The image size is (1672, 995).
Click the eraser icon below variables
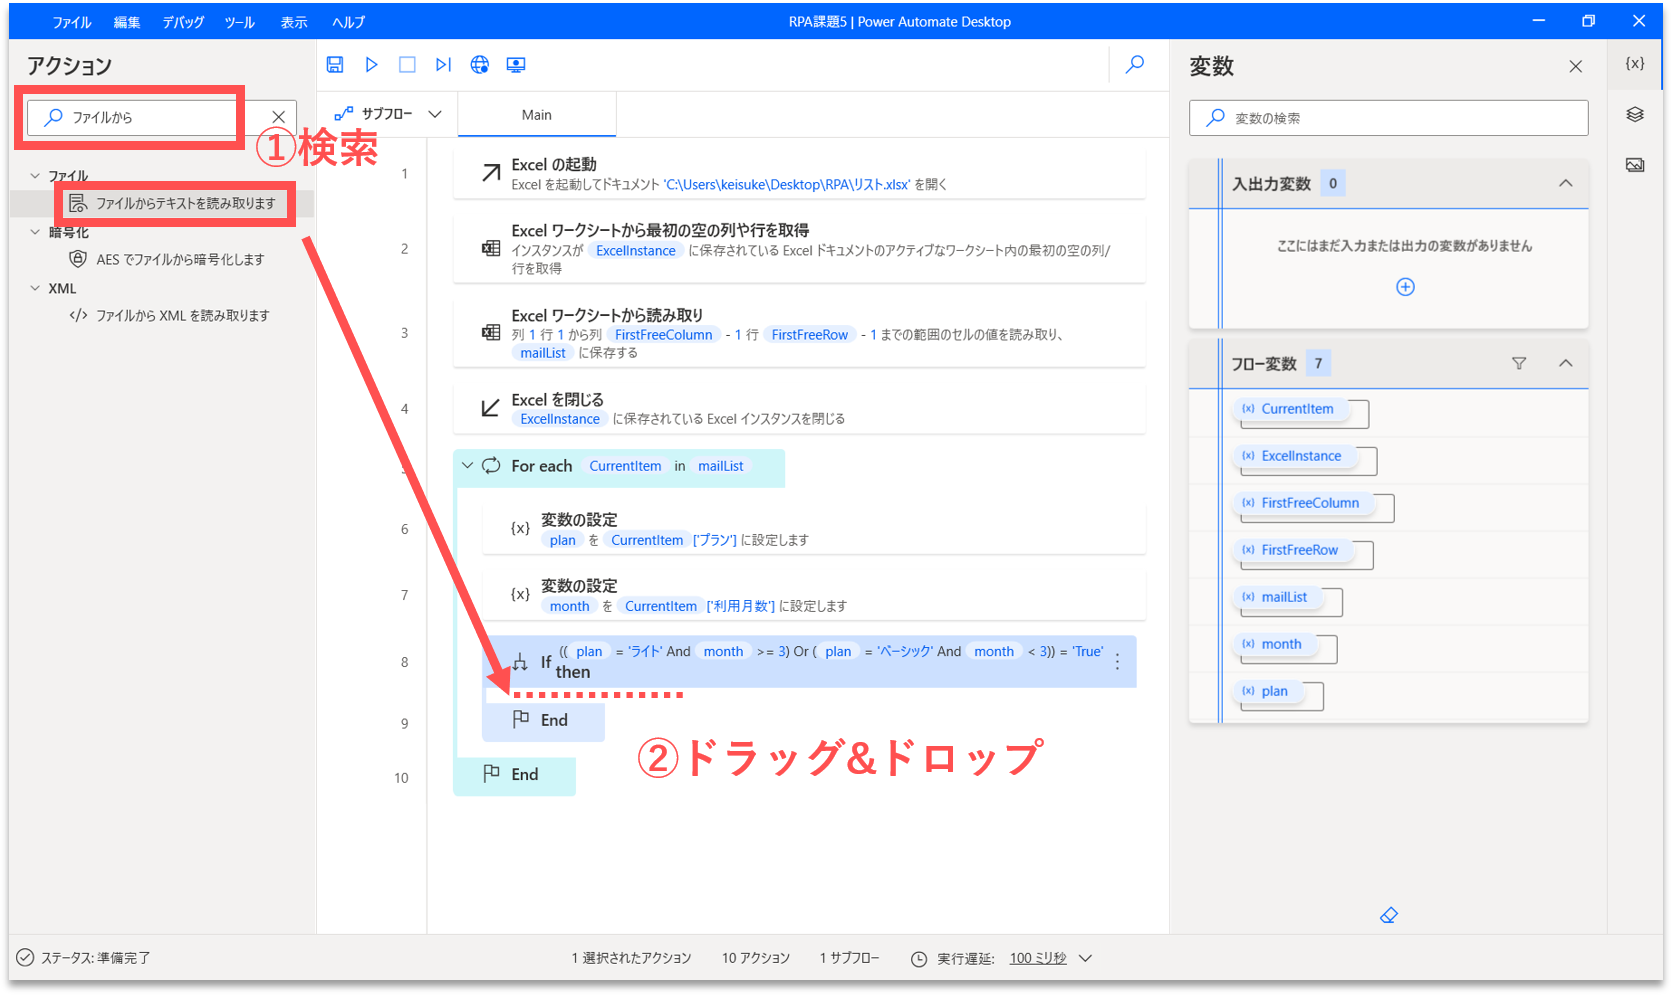(x=1388, y=915)
